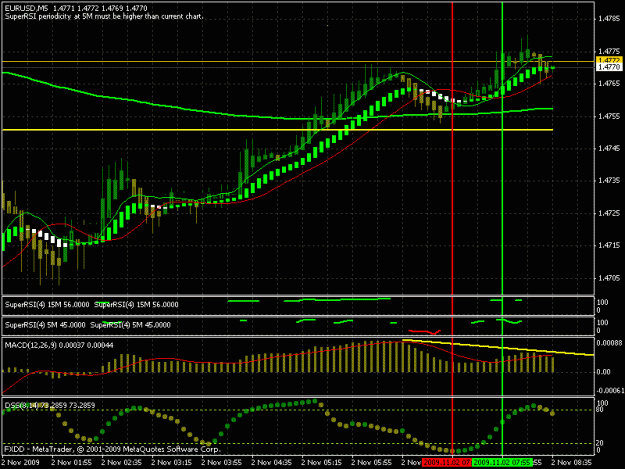Select yellow horizontal line at 1.4772 level
Image resolution: width=625 pixels, height=469 pixels.
click(x=298, y=61)
